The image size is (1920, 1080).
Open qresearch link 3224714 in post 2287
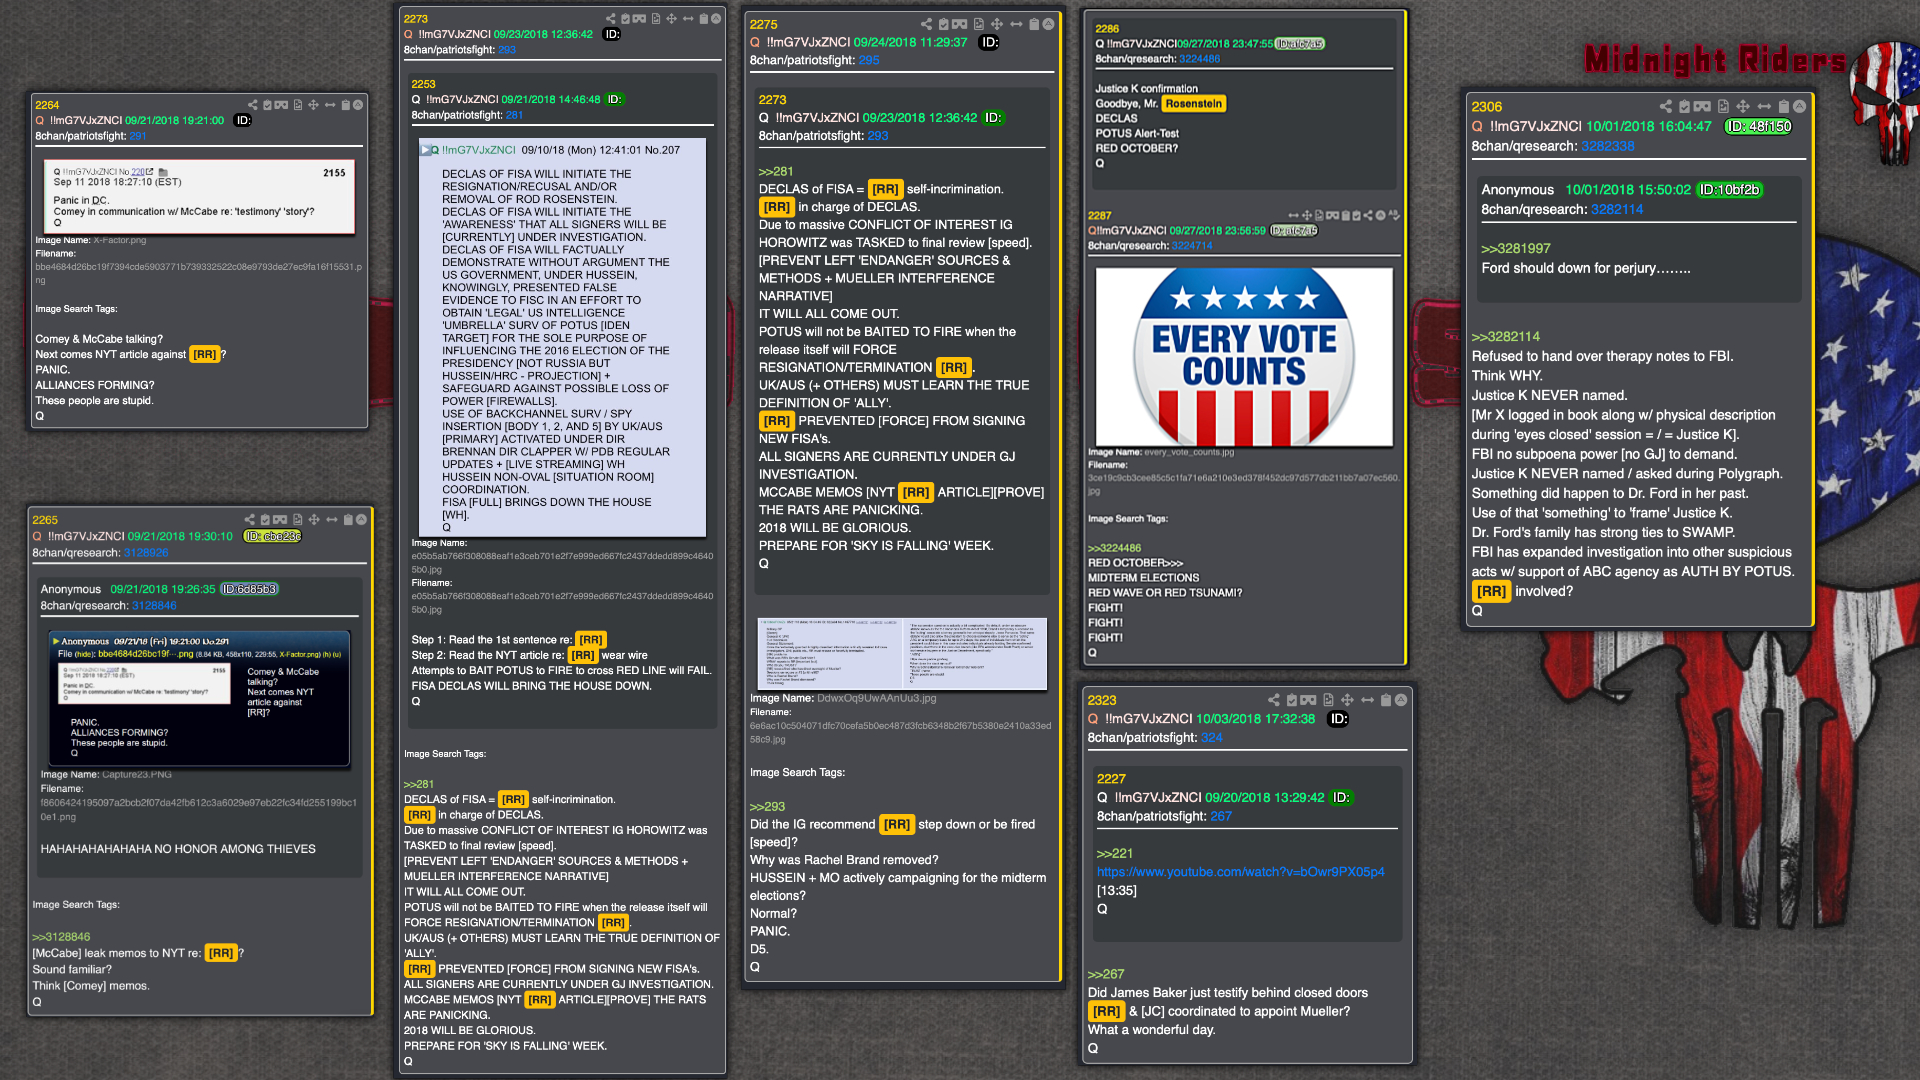pyautogui.click(x=1192, y=245)
